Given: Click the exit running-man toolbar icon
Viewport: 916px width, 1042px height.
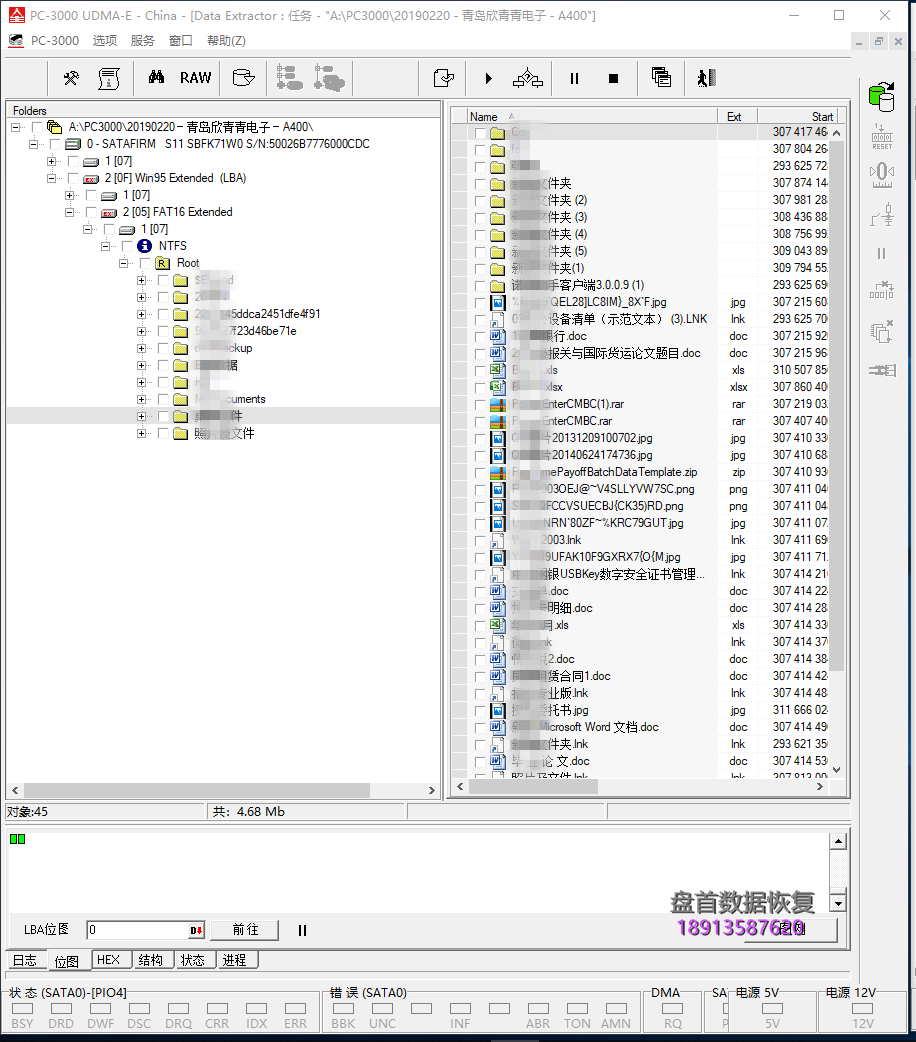Looking at the screenshot, I should pos(707,78).
